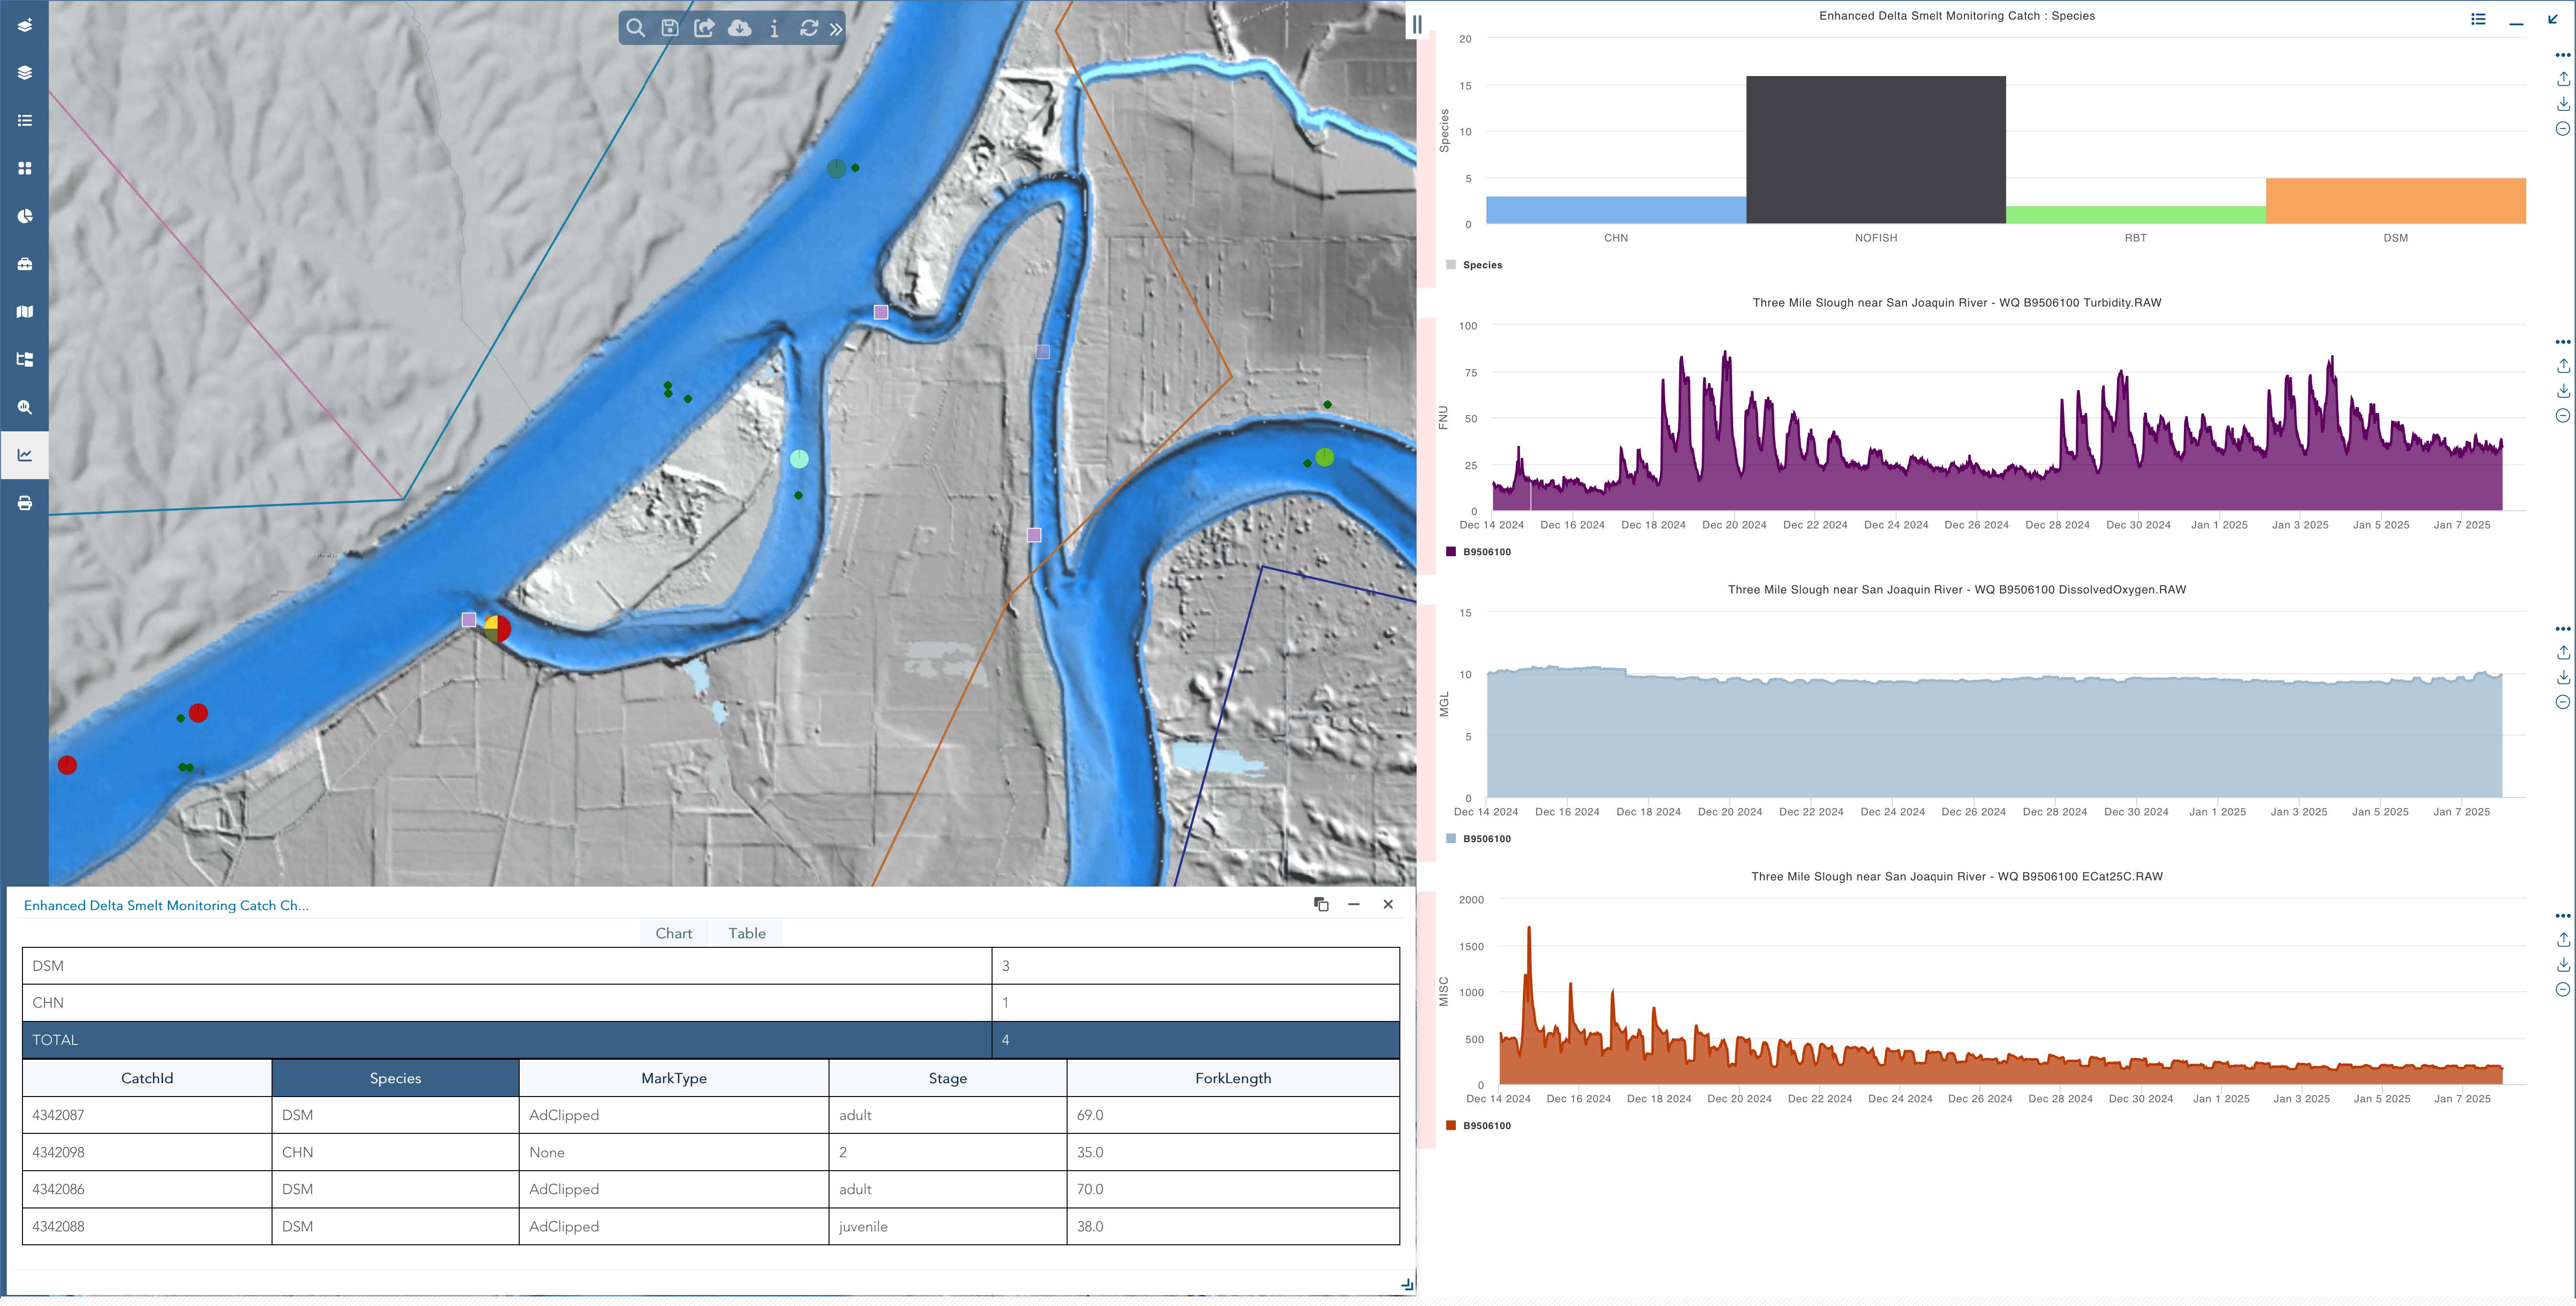Image resolution: width=2576 pixels, height=1306 pixels.
Task: Expand the map toolbar with double chevron
Action: click(836, 29)
